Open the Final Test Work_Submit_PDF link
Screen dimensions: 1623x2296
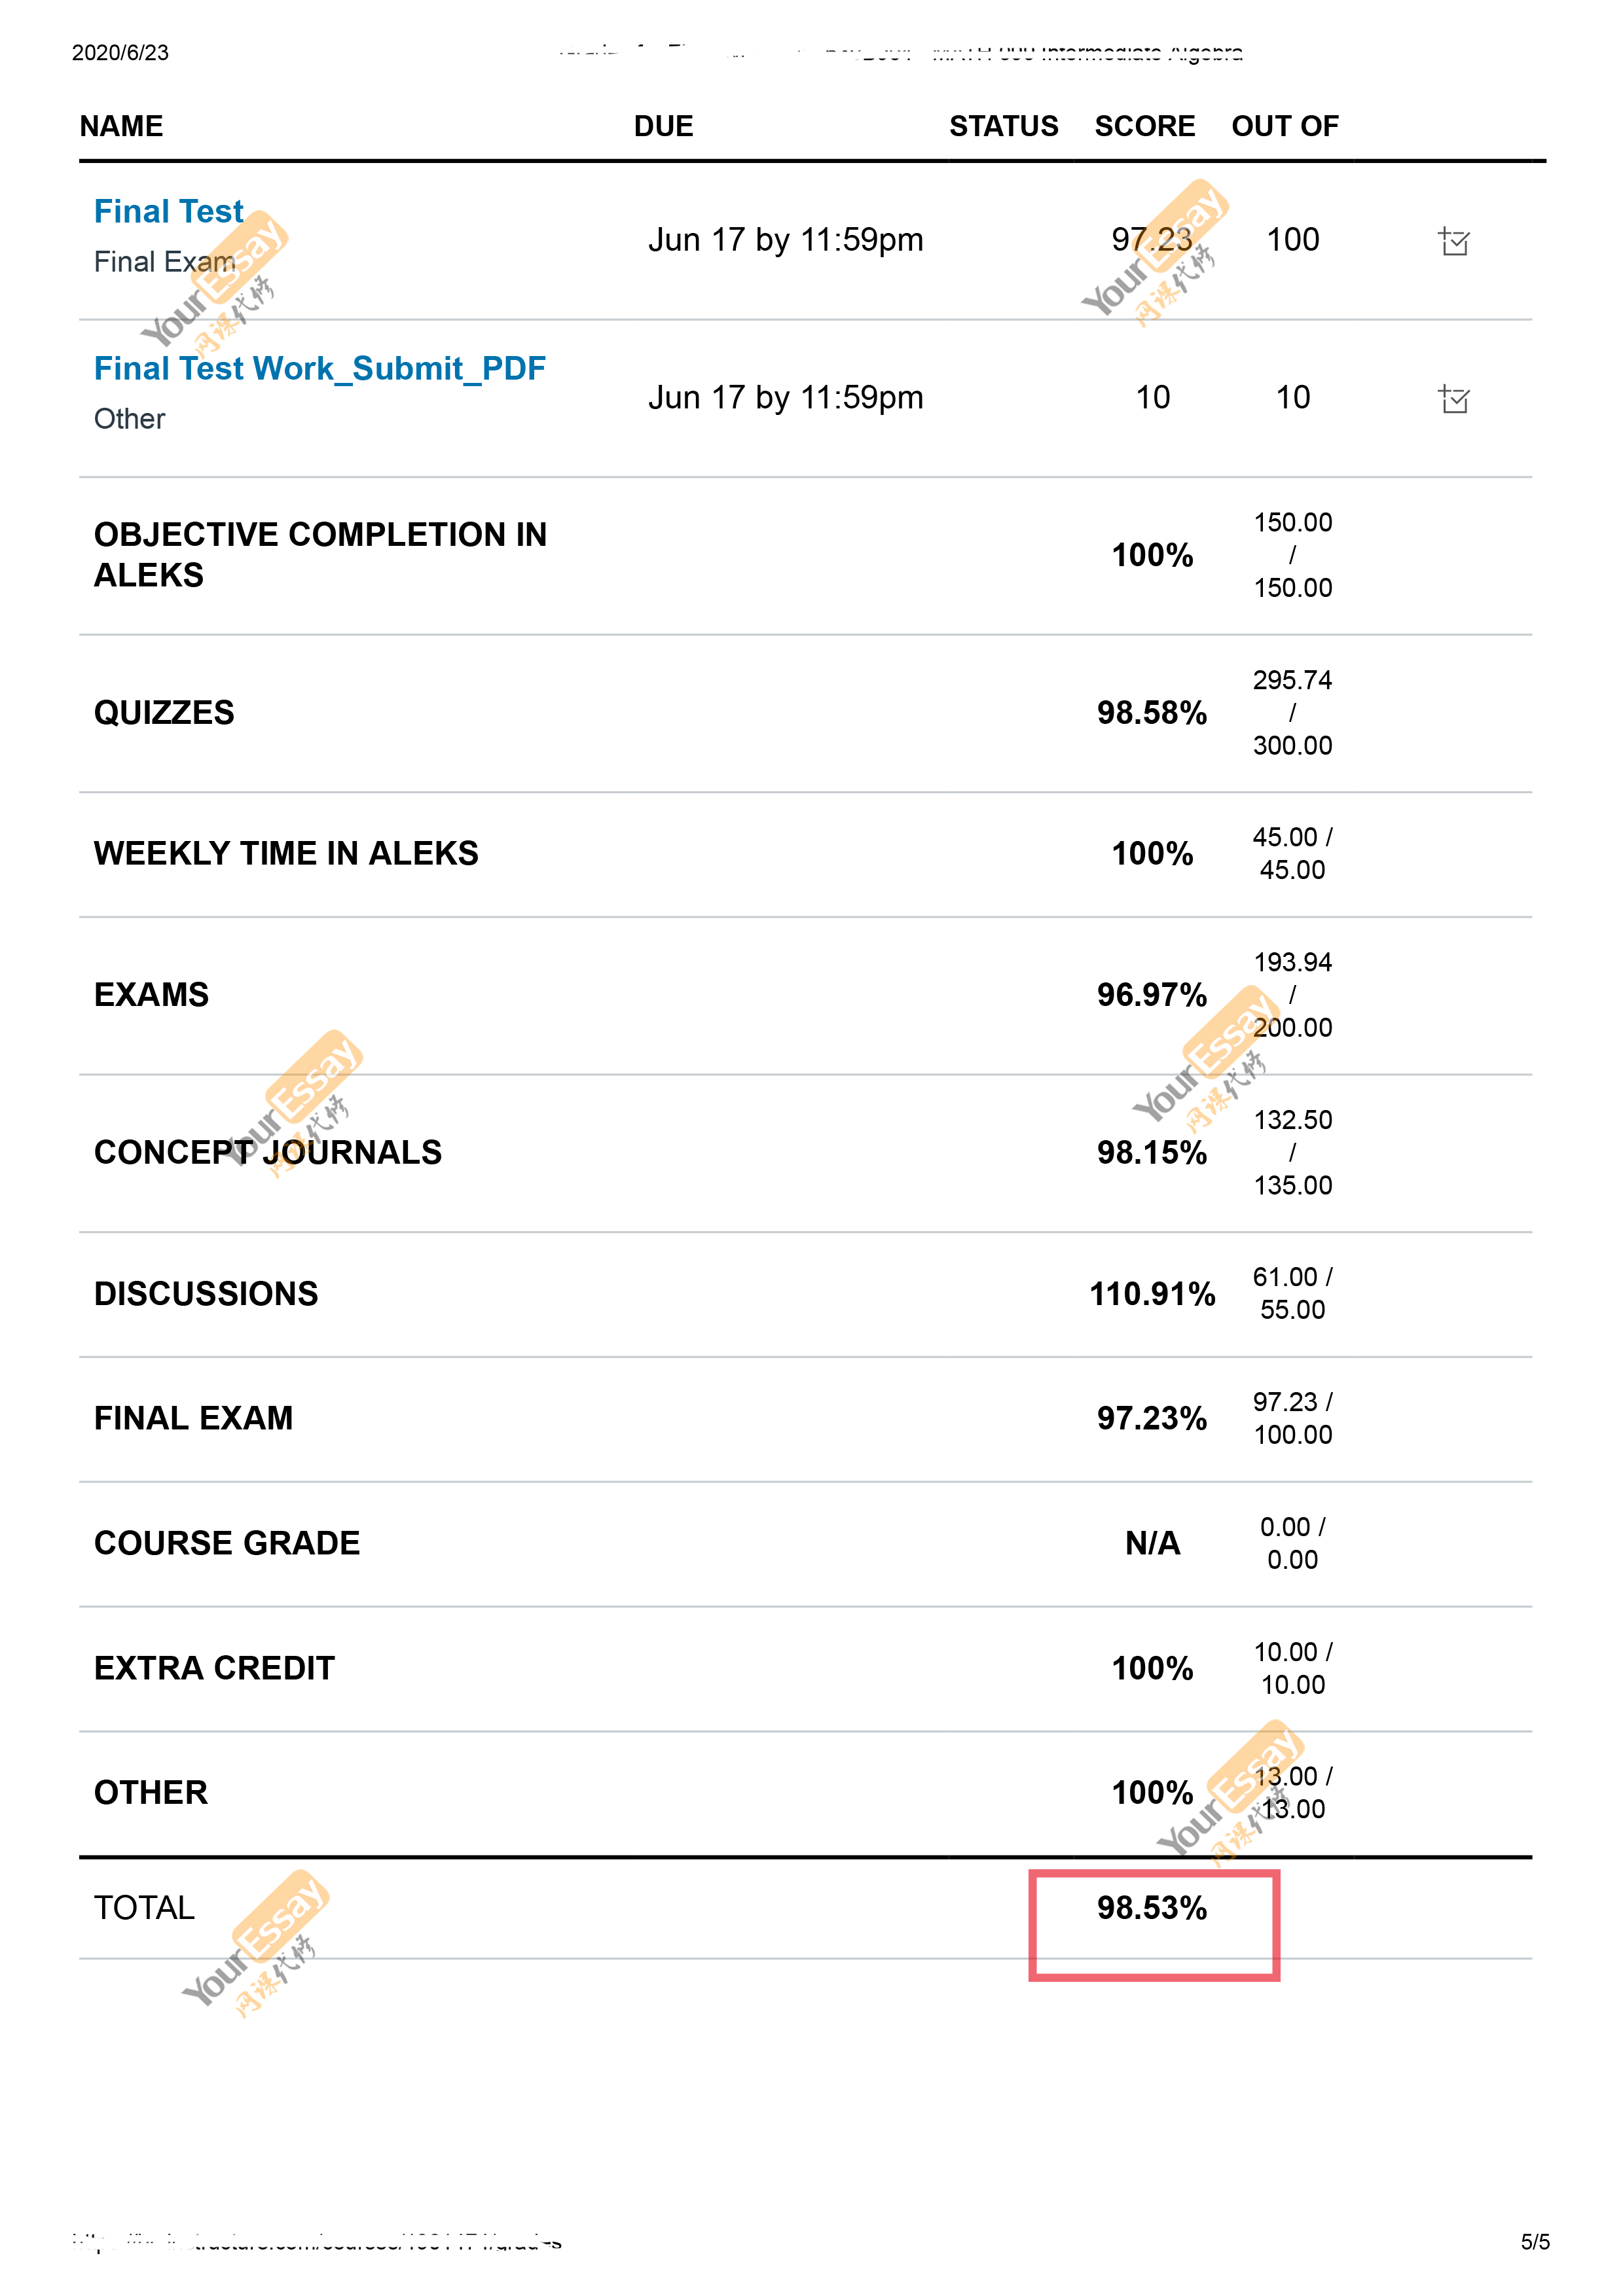319,369
